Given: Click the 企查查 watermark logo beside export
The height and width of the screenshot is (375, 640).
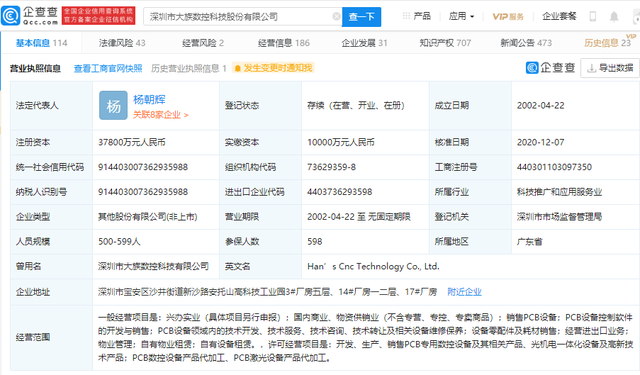Looking at the screenshot, I should [551, 68].
